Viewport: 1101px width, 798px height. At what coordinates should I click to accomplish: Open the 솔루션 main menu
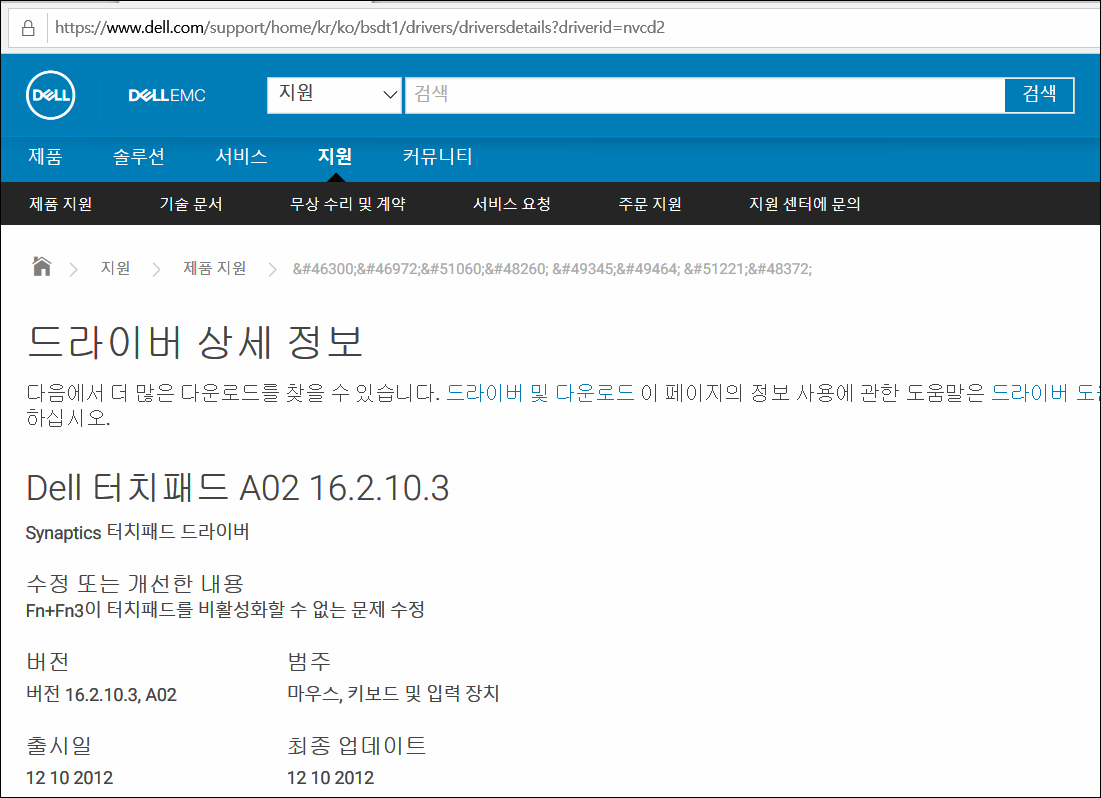(x=139, y=156)
